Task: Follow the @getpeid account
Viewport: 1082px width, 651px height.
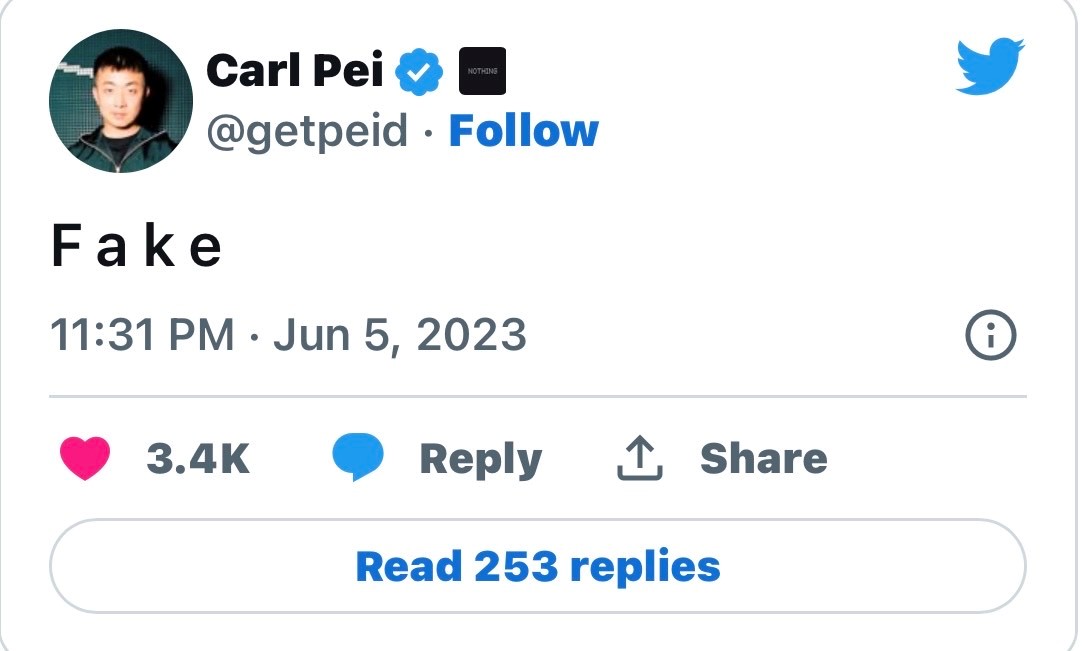Action: (523, 131)
